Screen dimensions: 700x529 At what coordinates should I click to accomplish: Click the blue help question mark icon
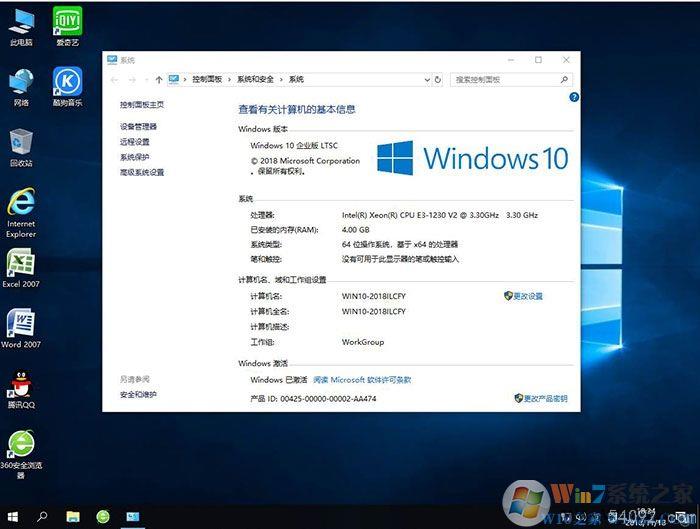(x=574, y=97)
